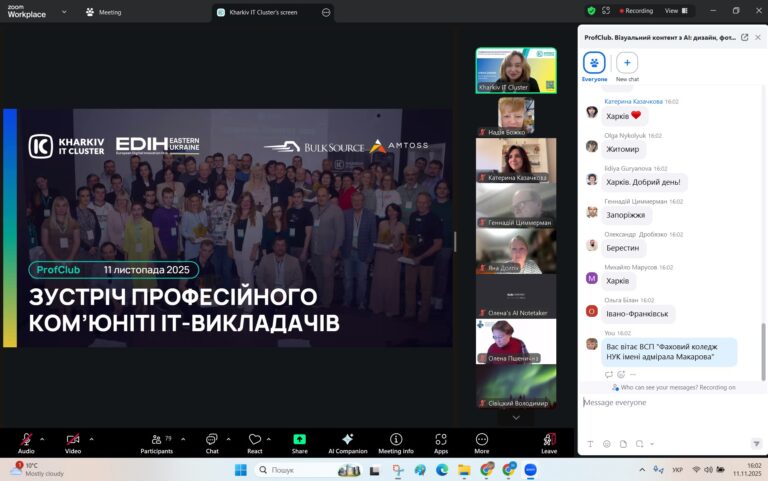Open the Zoom Workplace dropdown arrow
This screenshot has width=768, height=481.
click(x=64, y=12)
